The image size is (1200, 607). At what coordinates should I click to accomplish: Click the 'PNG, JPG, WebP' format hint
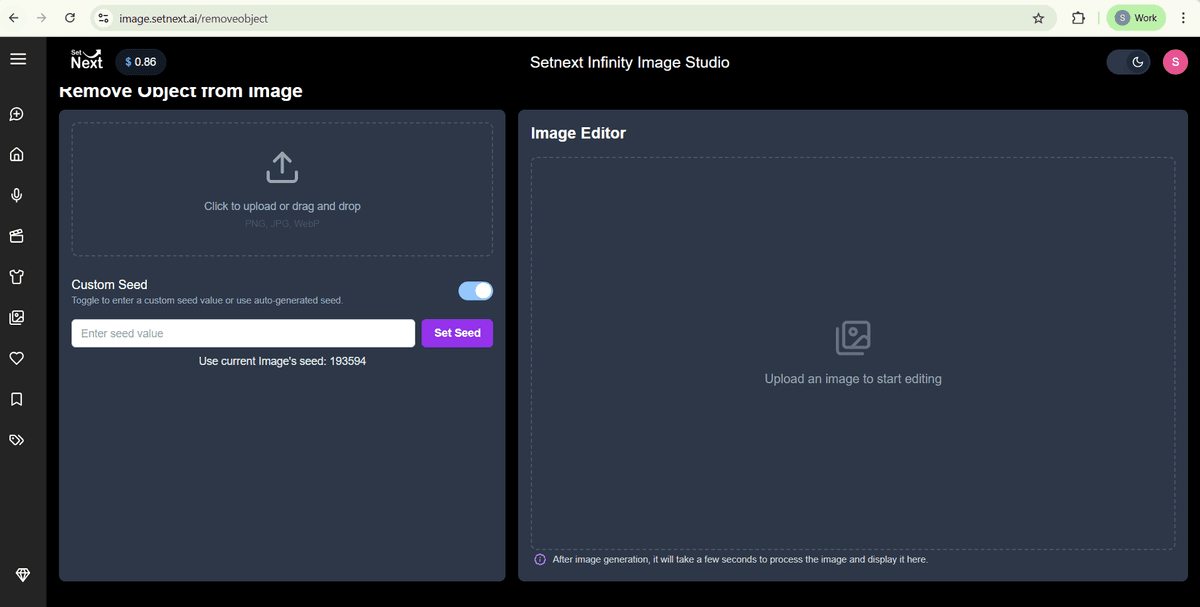pyautogui.click(x=282, y=224)
